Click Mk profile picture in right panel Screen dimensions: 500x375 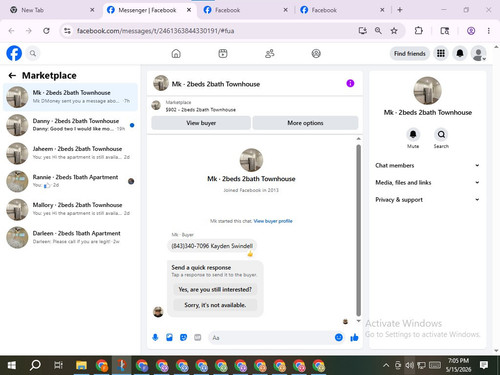click(x=427, y=91)
